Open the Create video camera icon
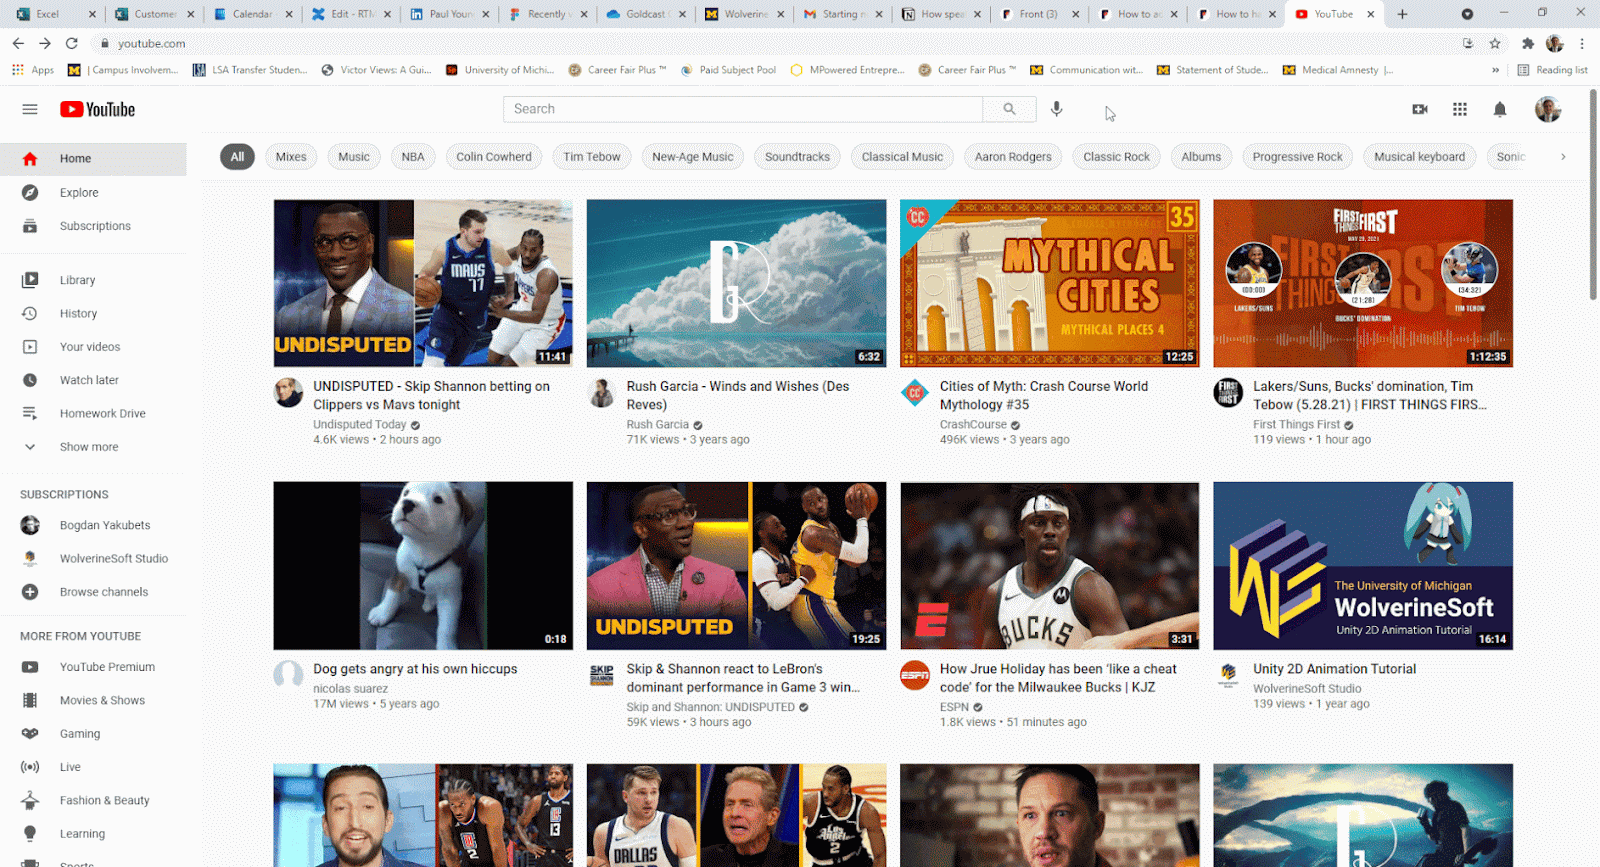This screenshot has width=1600, height=867. coord(1420,109)
